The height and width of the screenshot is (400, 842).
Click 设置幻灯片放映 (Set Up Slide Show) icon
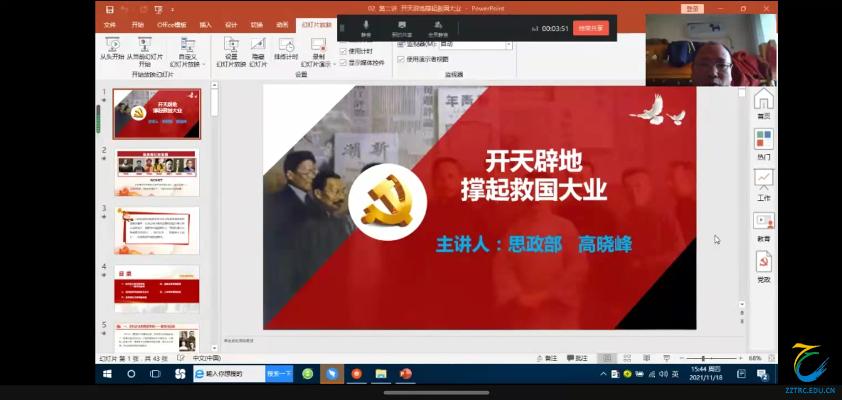coord(231,45)
